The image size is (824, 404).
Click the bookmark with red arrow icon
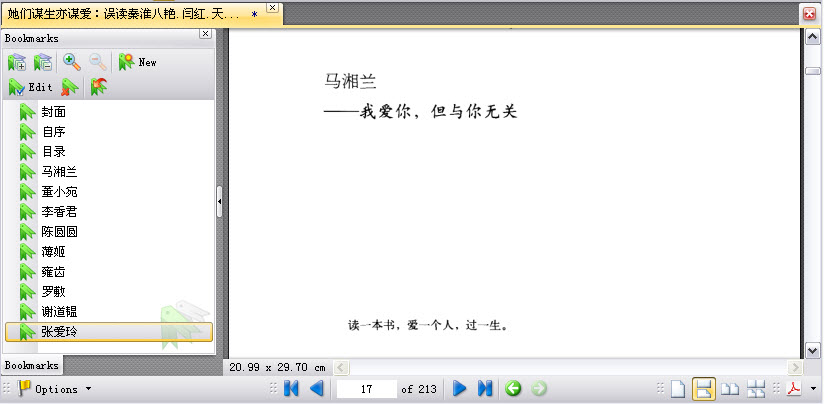(x=98, y=87)
